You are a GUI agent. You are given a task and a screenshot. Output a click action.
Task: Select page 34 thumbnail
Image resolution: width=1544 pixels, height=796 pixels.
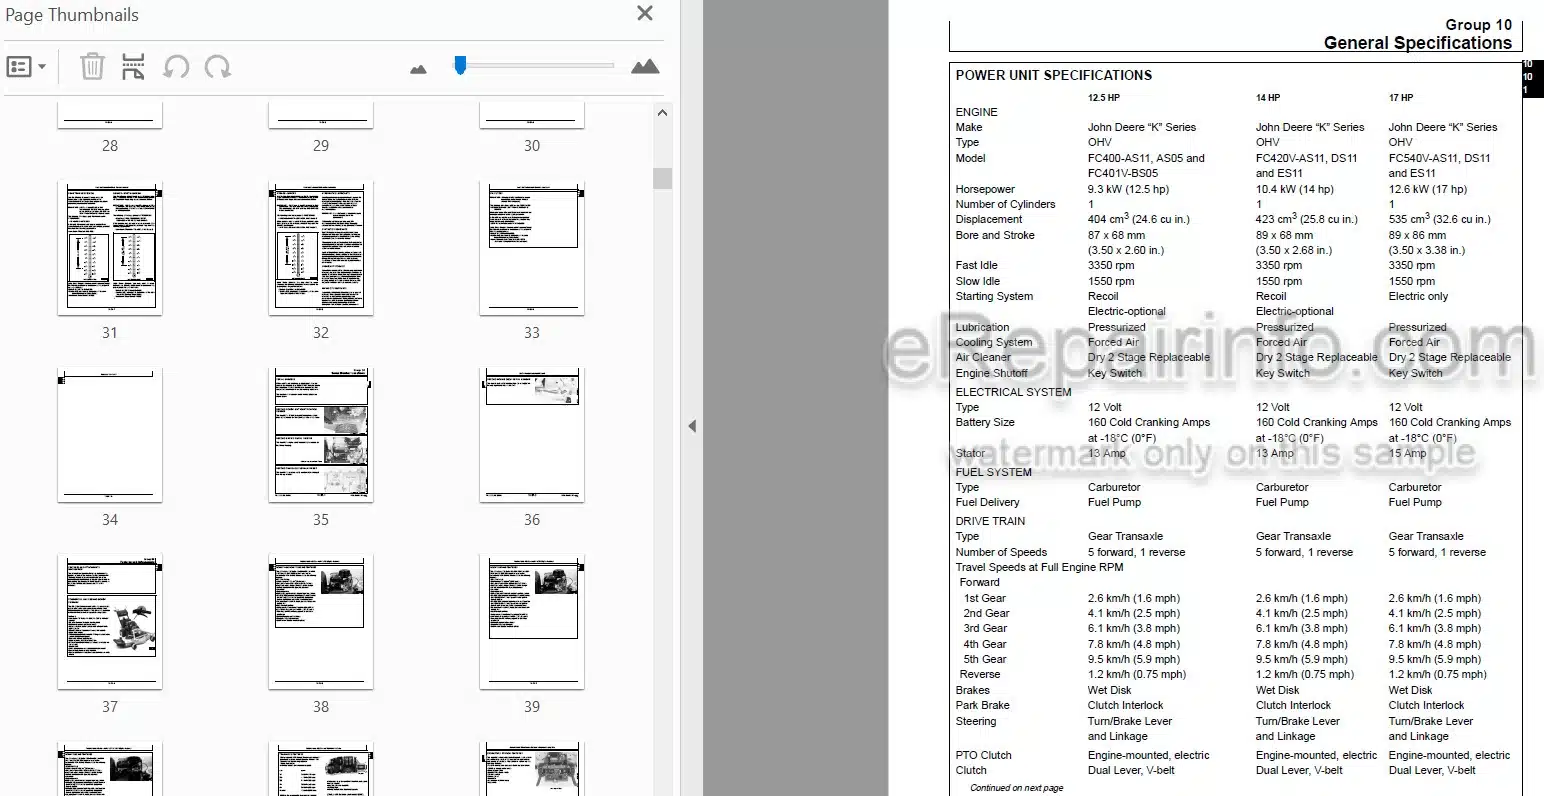point(110,434)
